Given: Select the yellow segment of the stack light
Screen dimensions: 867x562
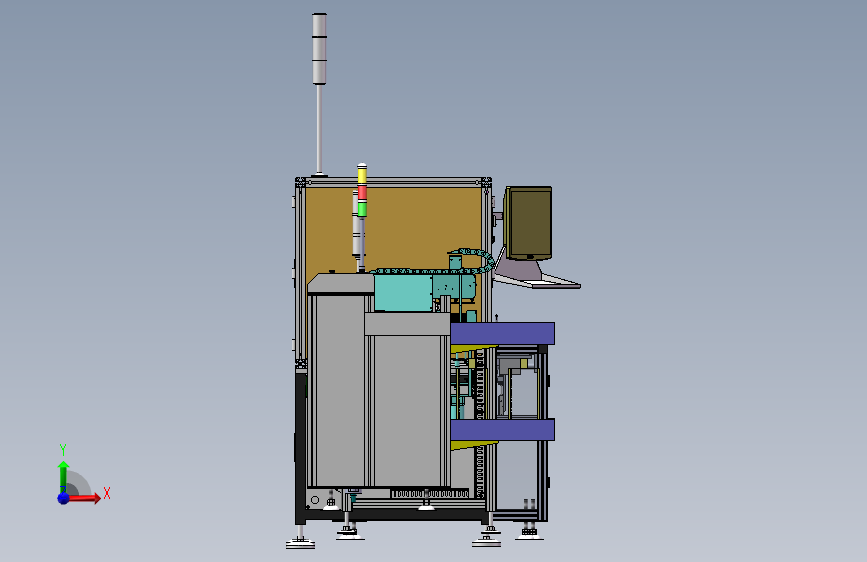Looking at the screenshot, I should (362, 175).
